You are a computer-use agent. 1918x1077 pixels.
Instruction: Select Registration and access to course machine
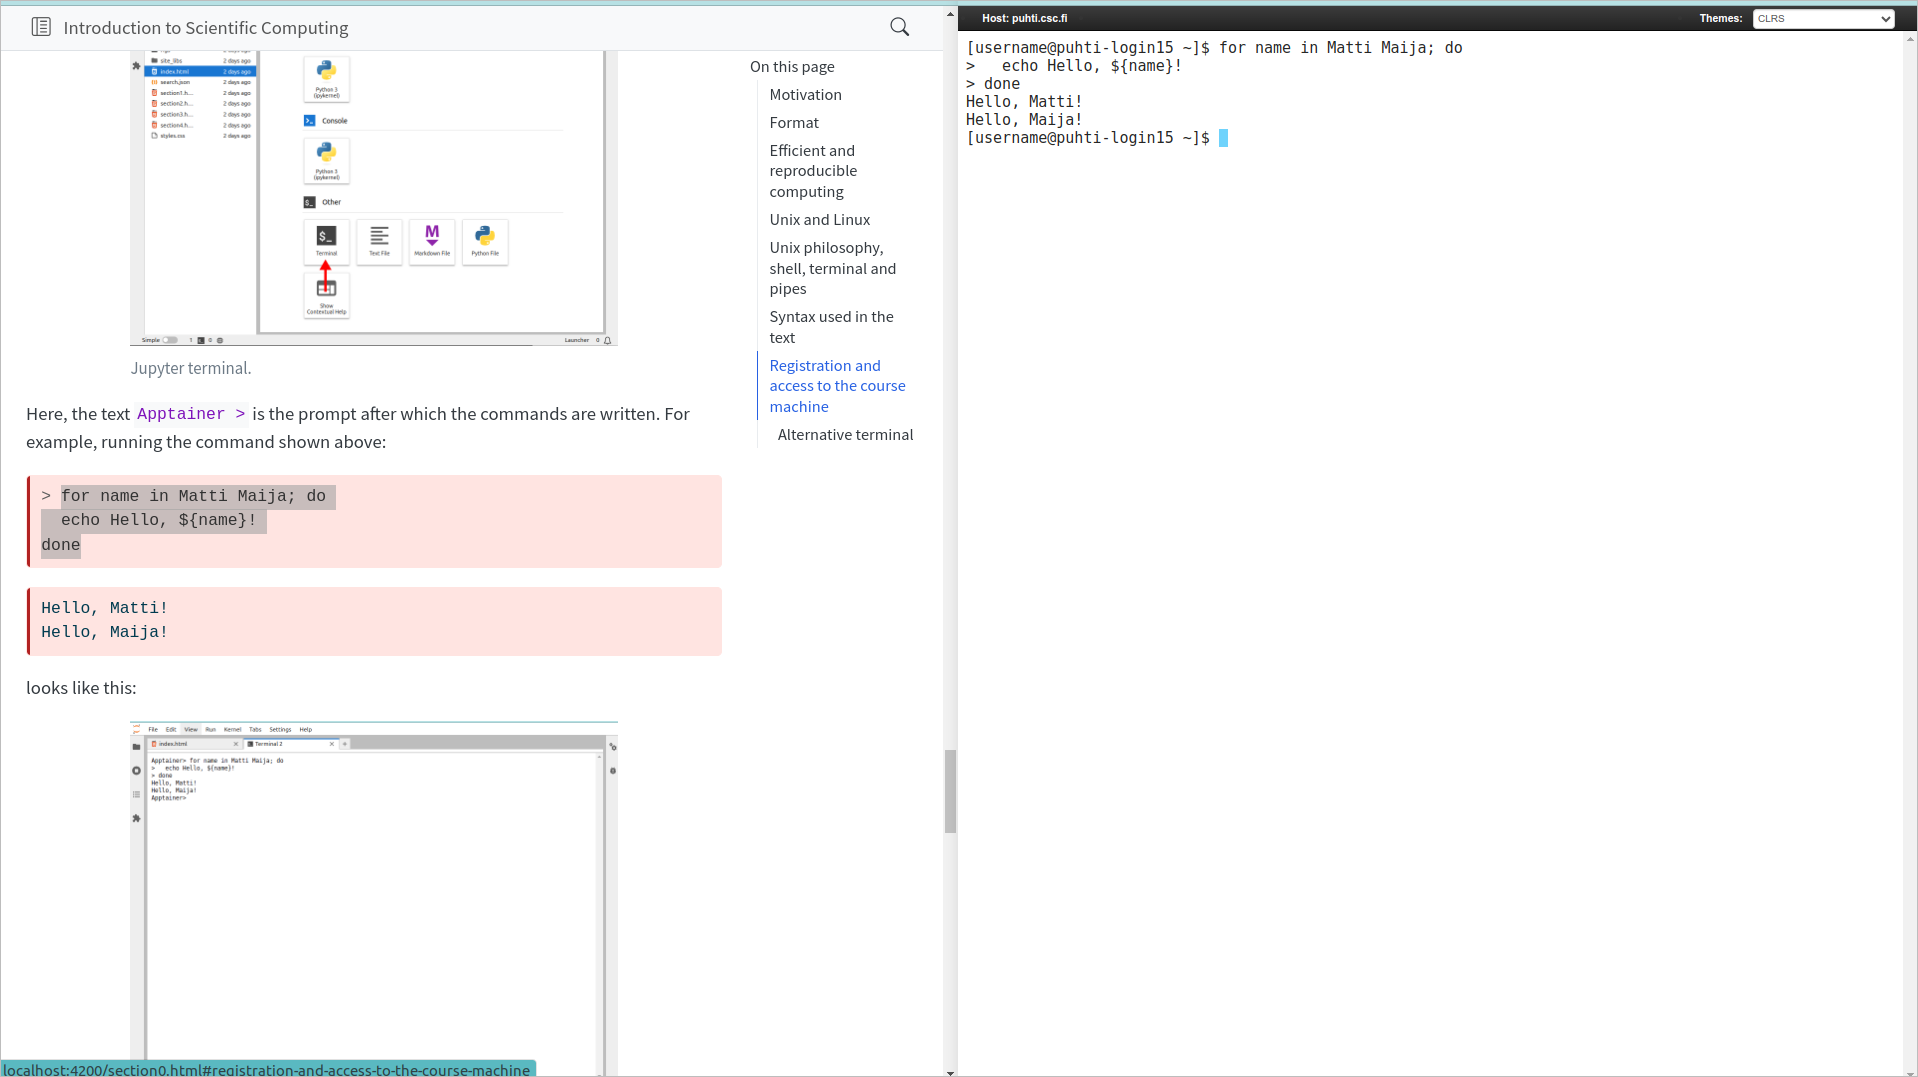[837, 386]
